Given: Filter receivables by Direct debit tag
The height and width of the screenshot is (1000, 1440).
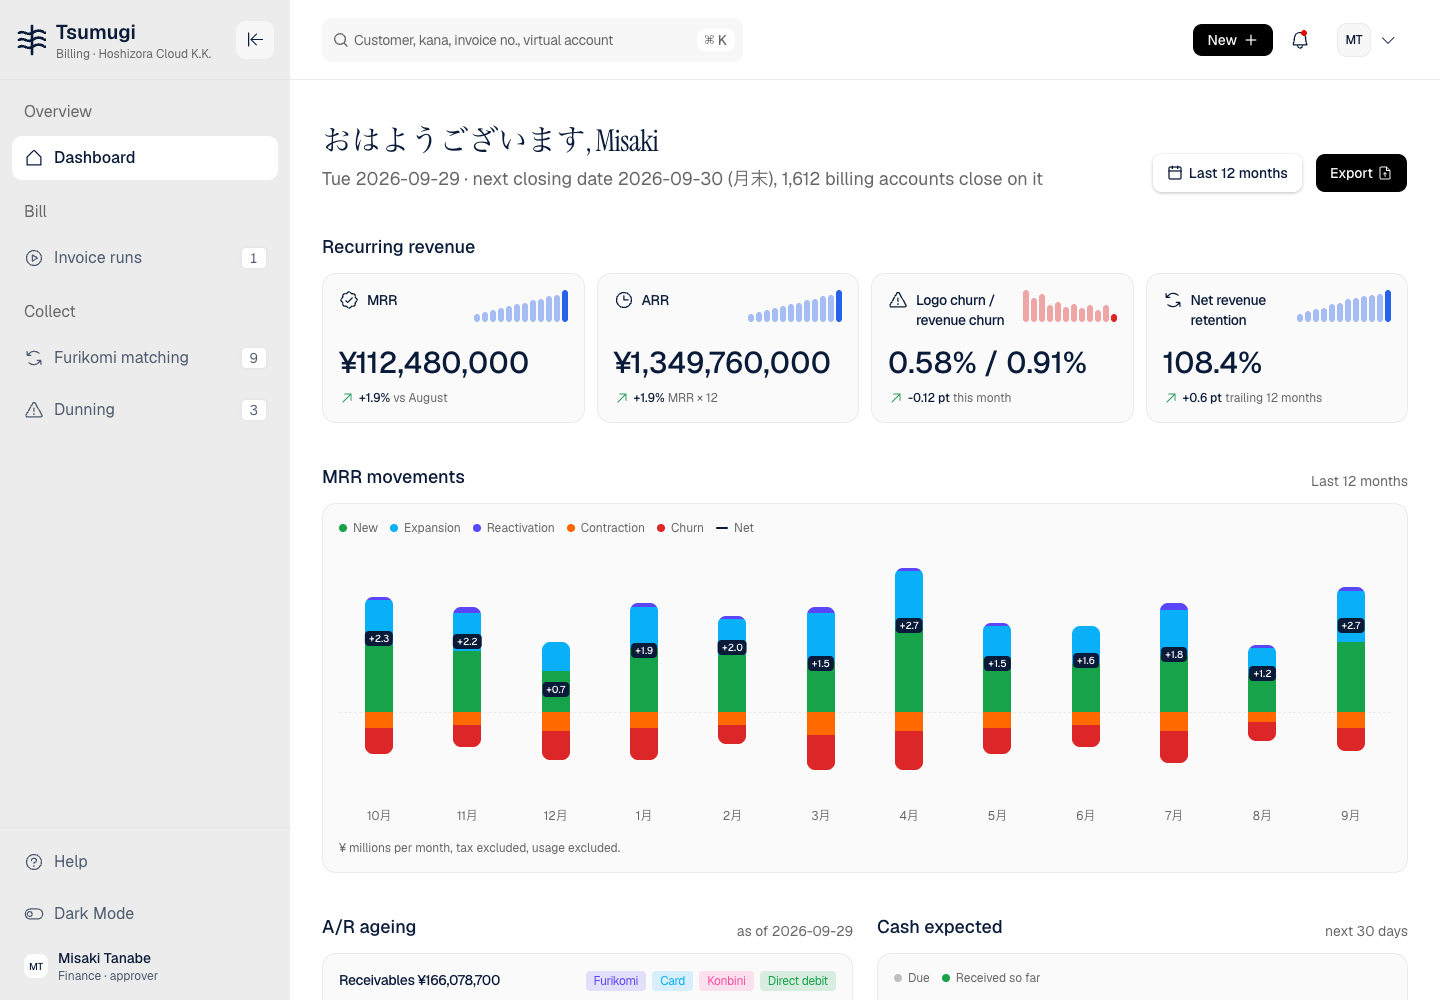Looking at the screenshot, I should (798, 981).
